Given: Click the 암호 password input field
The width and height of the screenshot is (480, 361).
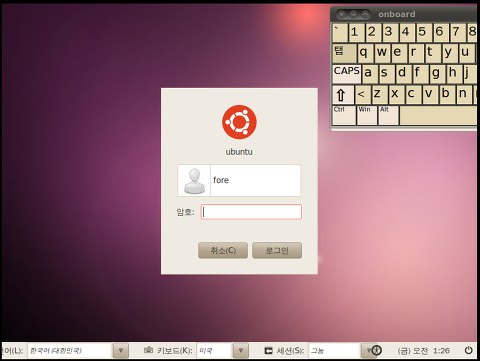Looking at the screenshot, I should coord(251,212).
